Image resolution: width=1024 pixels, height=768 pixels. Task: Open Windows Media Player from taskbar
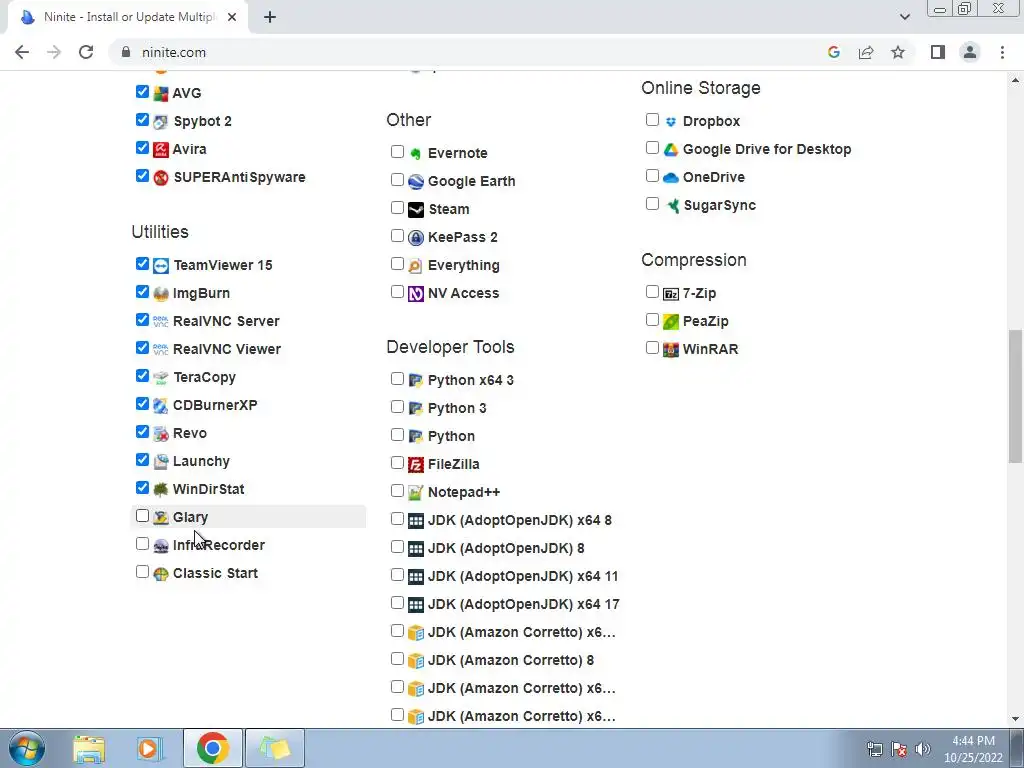click(x=149, y=748)
